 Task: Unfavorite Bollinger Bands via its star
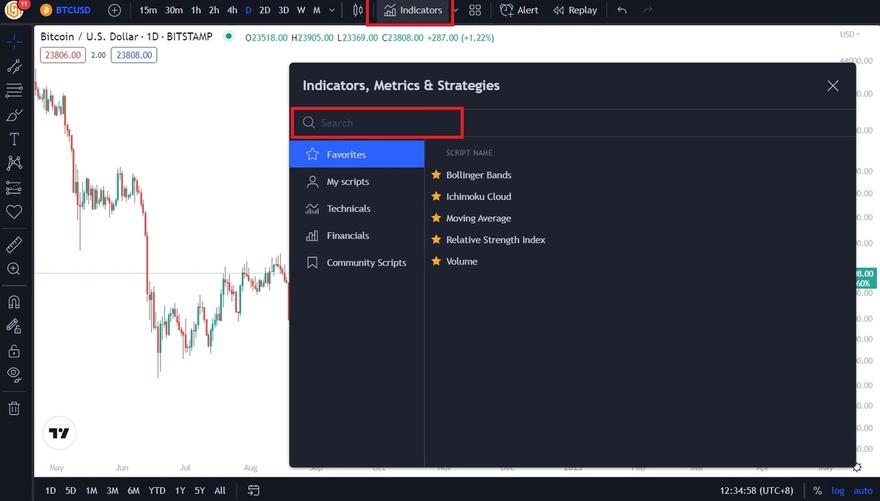coord(436,174)
